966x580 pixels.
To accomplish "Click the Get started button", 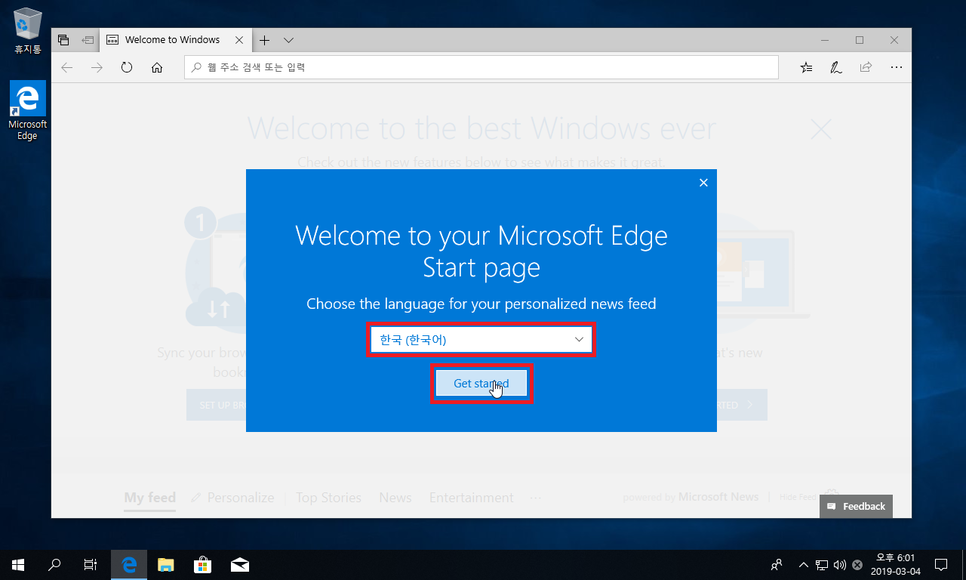I will (x=481, y=383).
